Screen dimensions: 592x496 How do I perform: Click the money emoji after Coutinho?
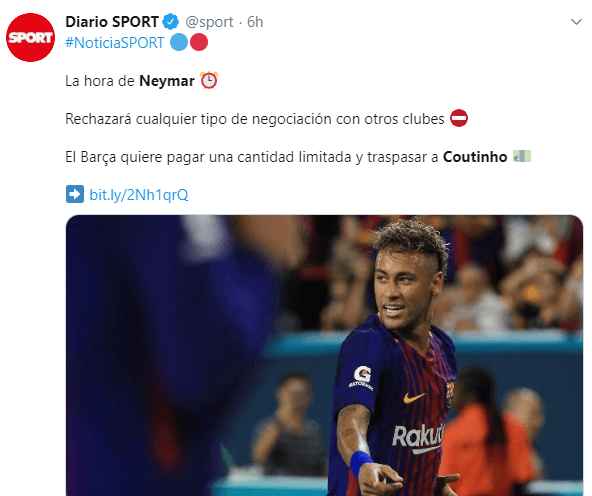[522, 156]
